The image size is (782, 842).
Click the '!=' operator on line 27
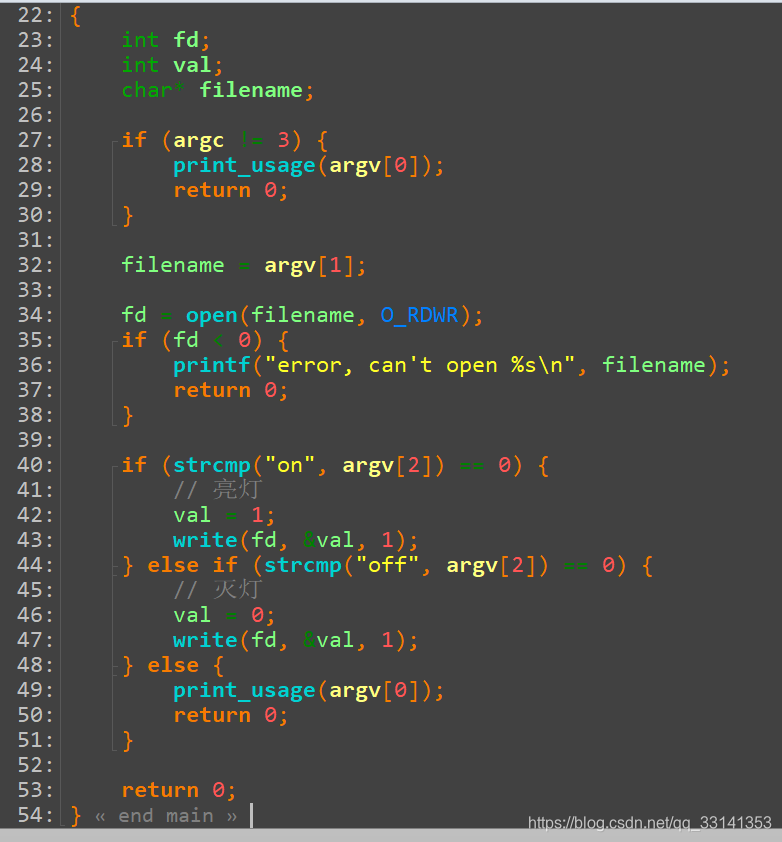[x=251, y=141]
